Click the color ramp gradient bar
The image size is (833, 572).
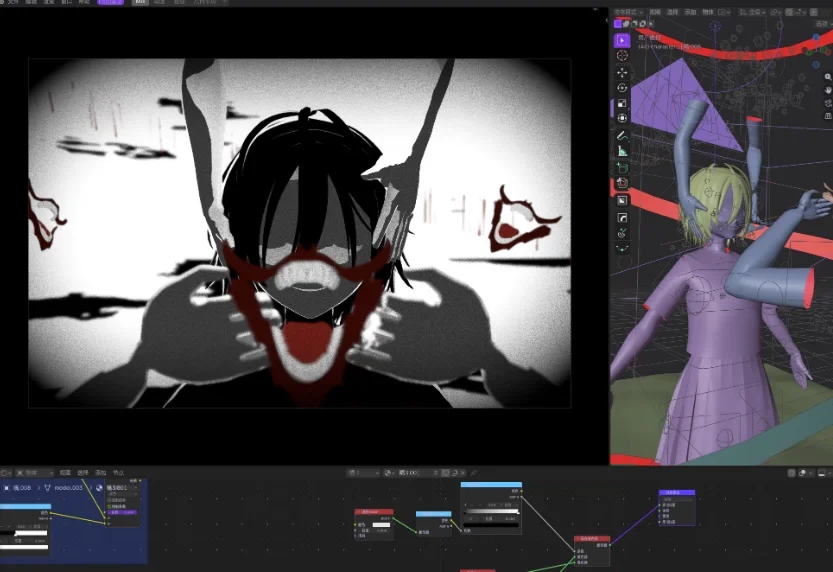(x=491, y=511)
